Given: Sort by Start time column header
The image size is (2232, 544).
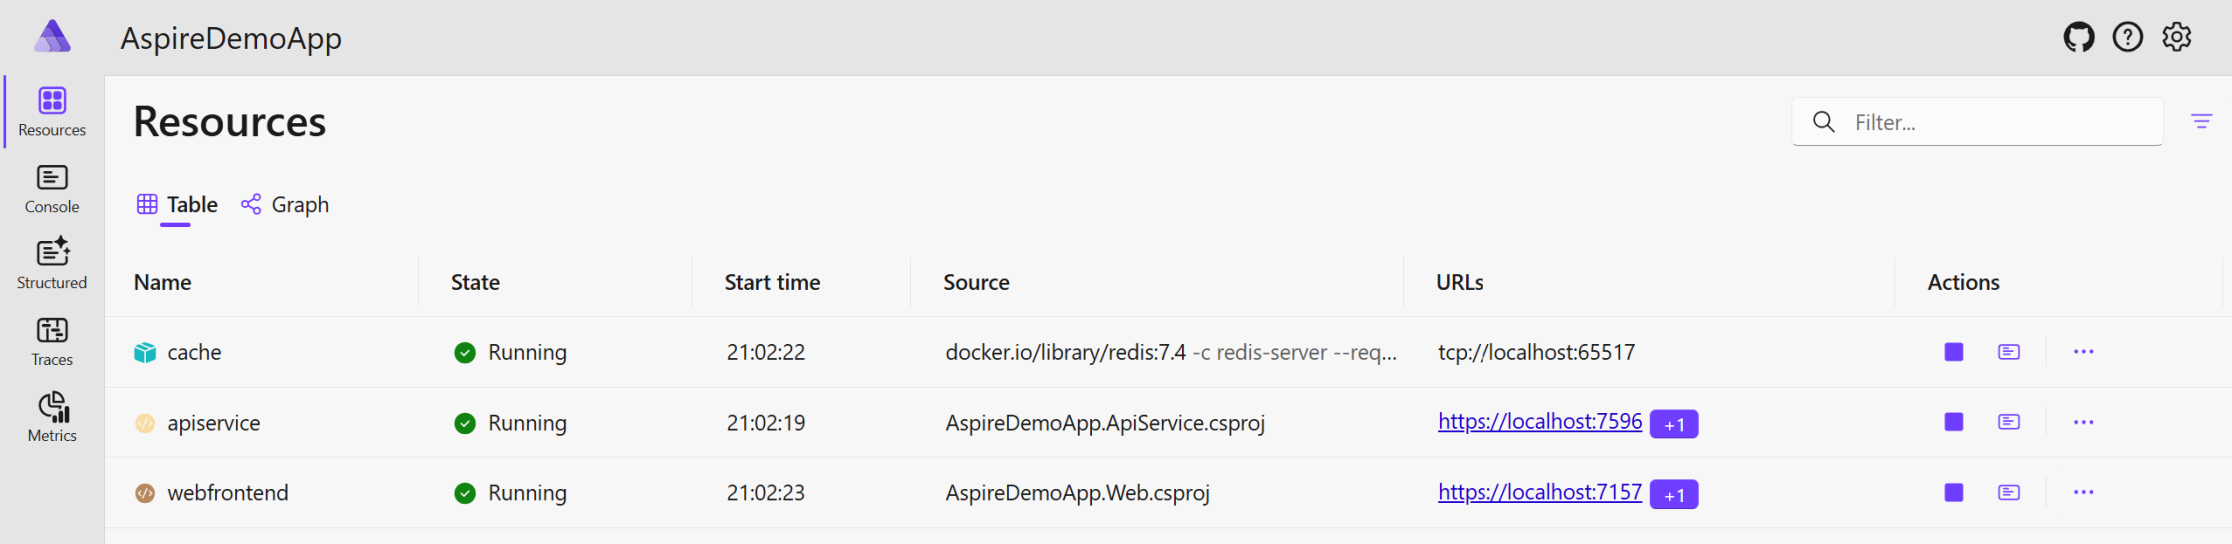Looking at the screenshot, I should point(772,282).
